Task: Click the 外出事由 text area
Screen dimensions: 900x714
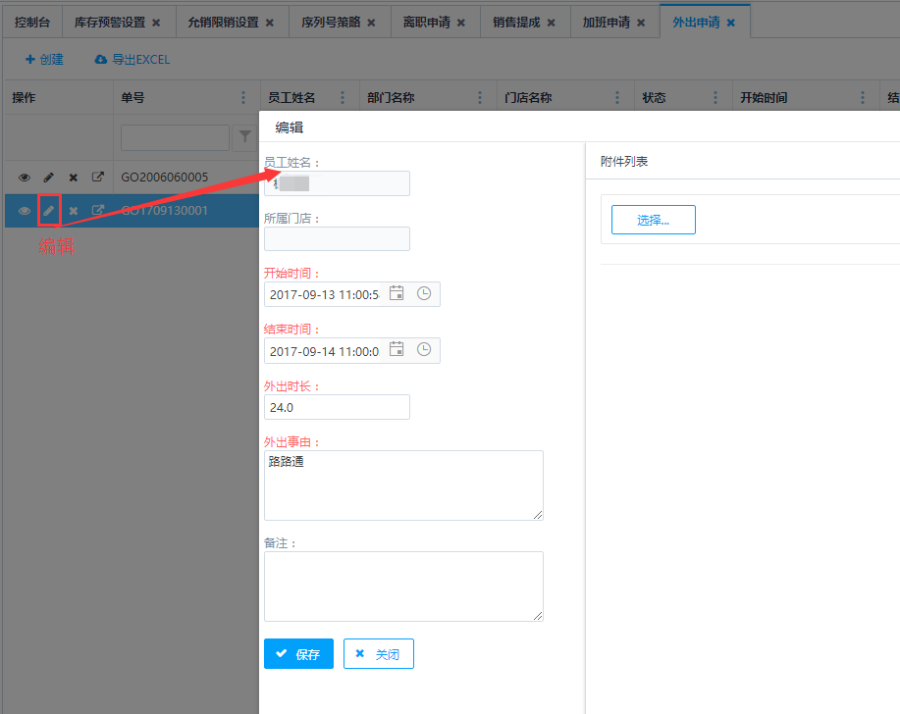Action: (x=403, y=485)
